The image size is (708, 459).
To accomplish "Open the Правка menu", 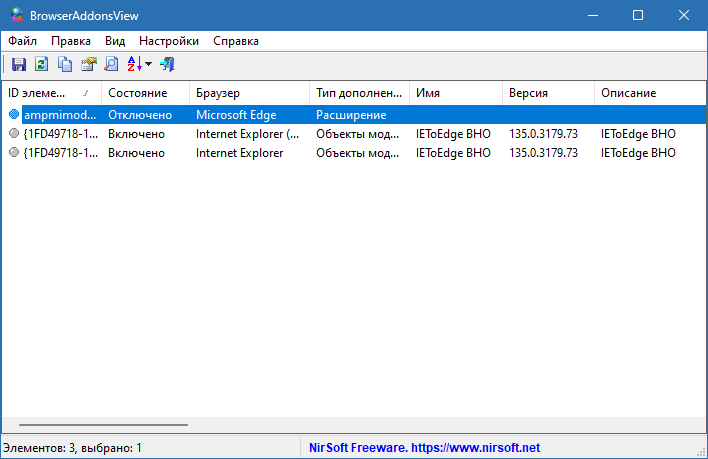I will point(71,41).
